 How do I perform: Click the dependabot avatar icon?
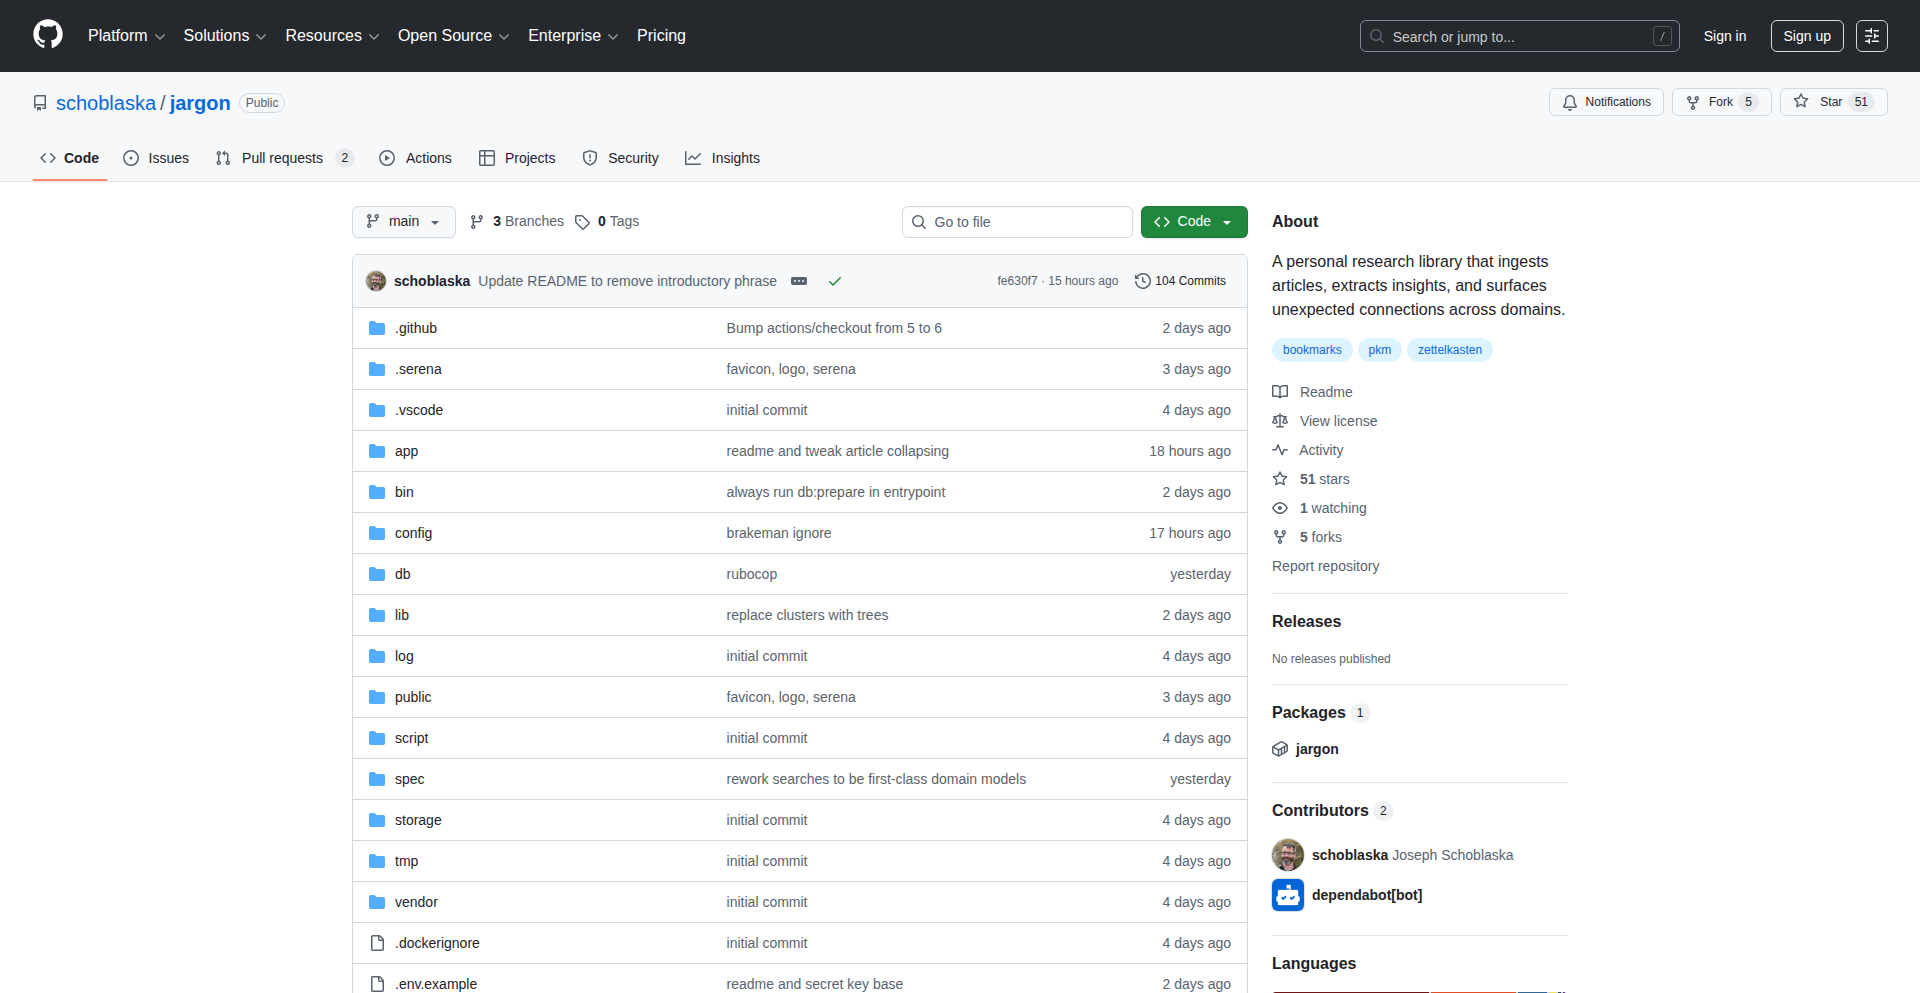pyautogui.click(x=1288, y=895)
